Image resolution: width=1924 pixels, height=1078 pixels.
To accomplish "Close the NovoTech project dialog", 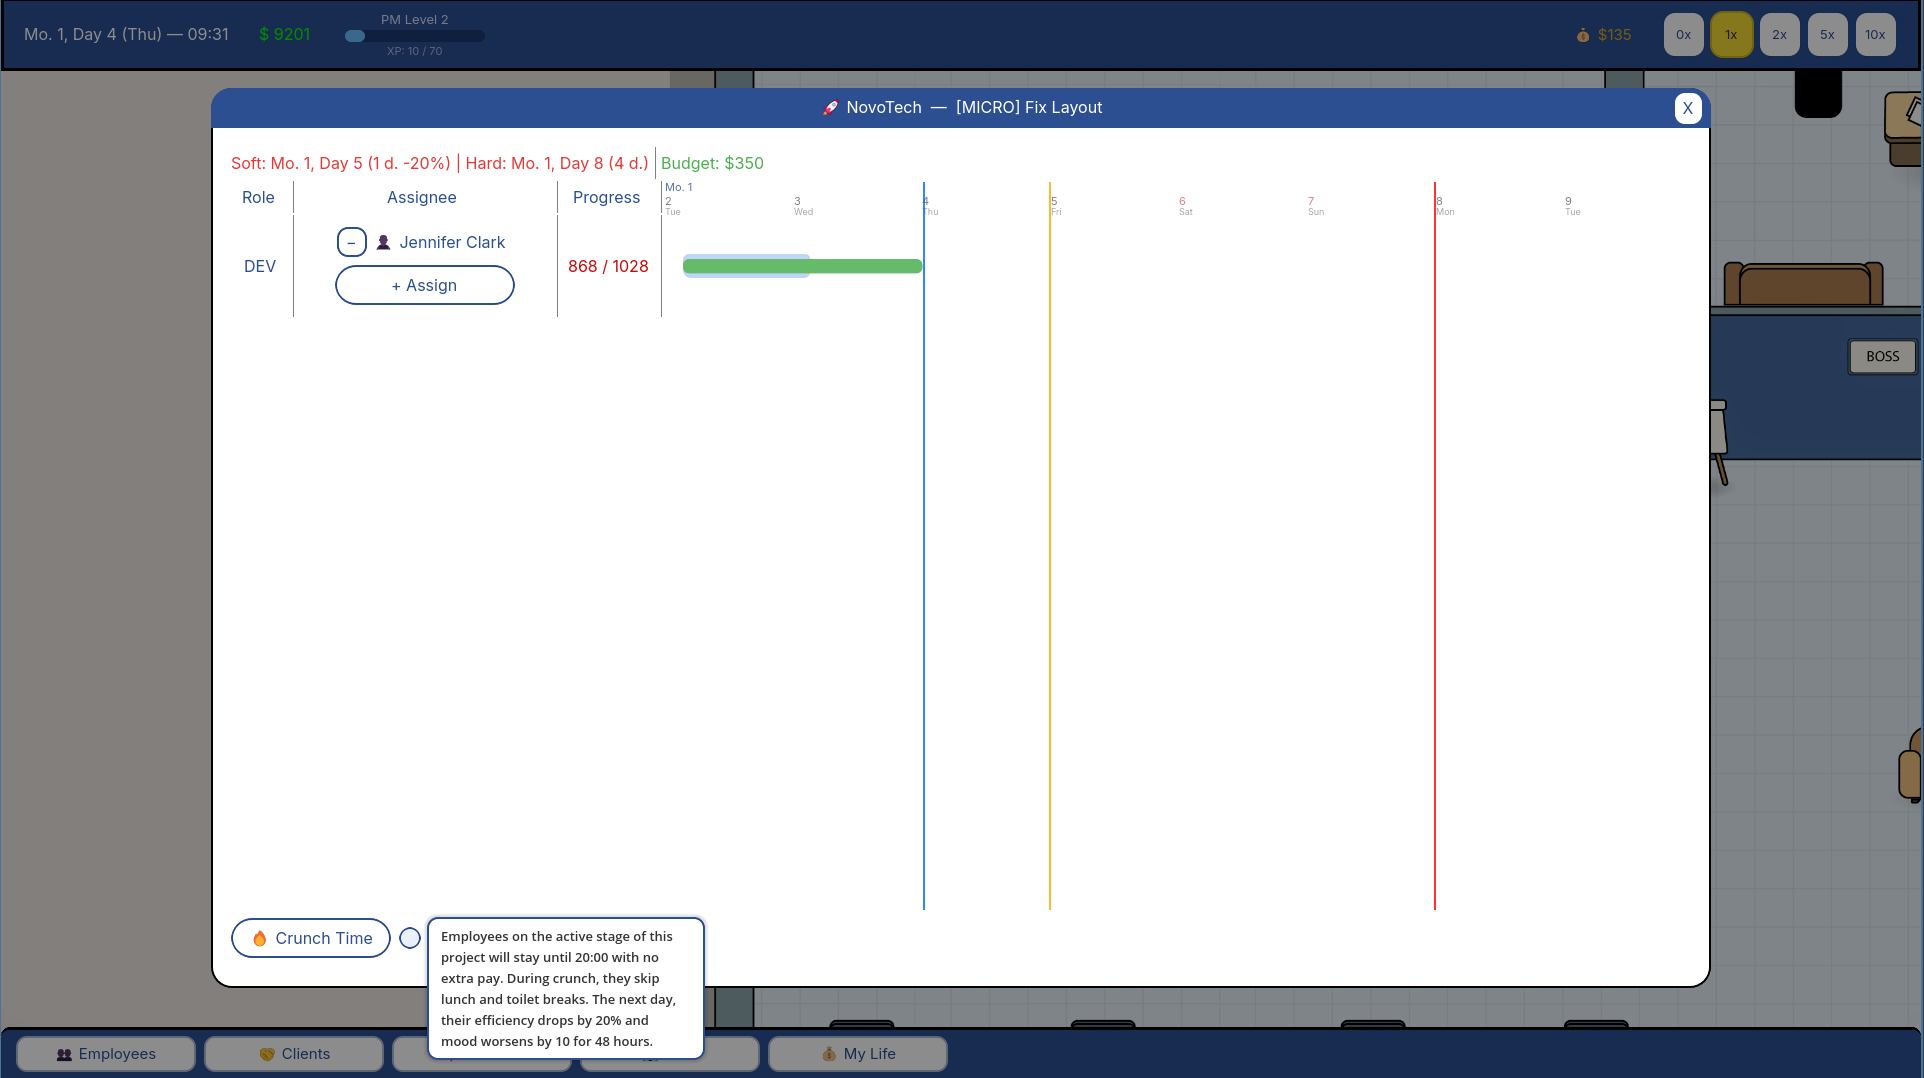I will [1688, 108].
